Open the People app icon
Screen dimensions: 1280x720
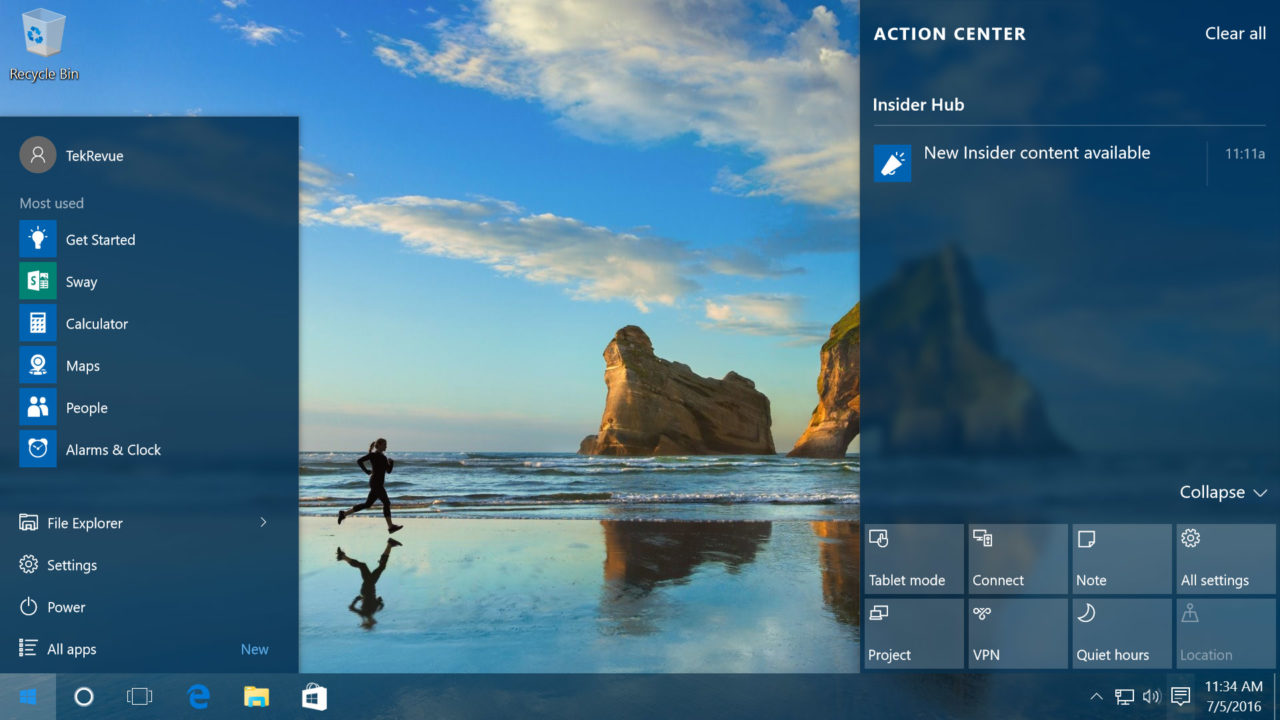click(38, 408)
